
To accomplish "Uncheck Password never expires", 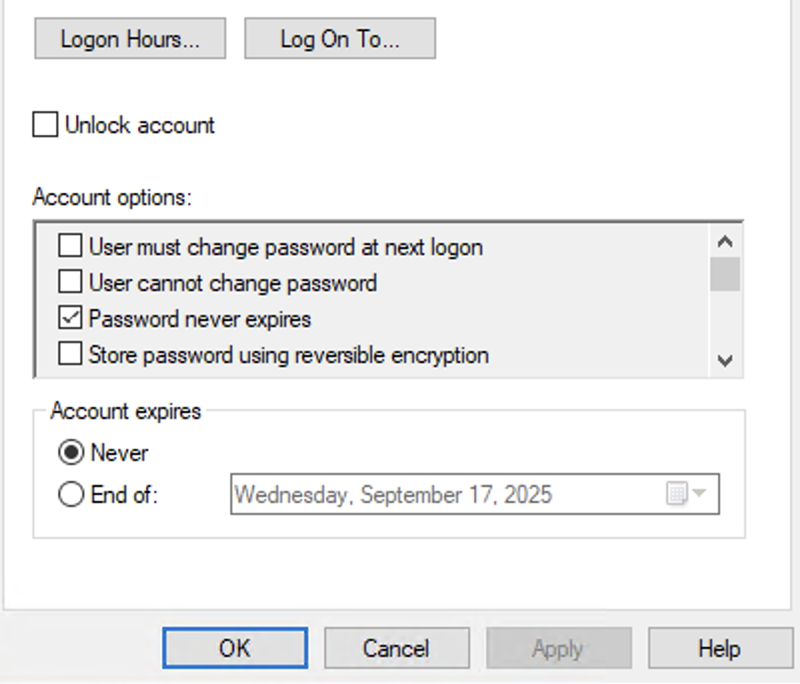I will tap(69, 319).
